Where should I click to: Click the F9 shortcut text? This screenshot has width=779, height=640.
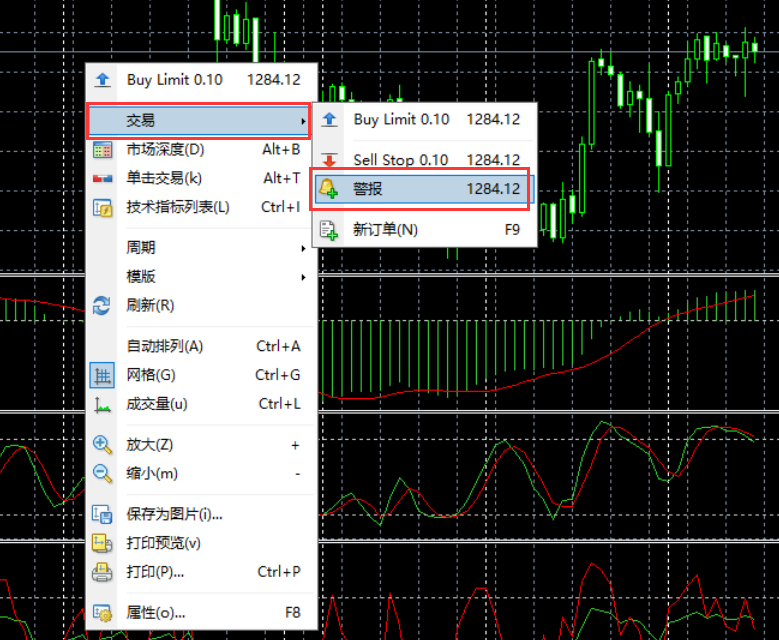512,230
